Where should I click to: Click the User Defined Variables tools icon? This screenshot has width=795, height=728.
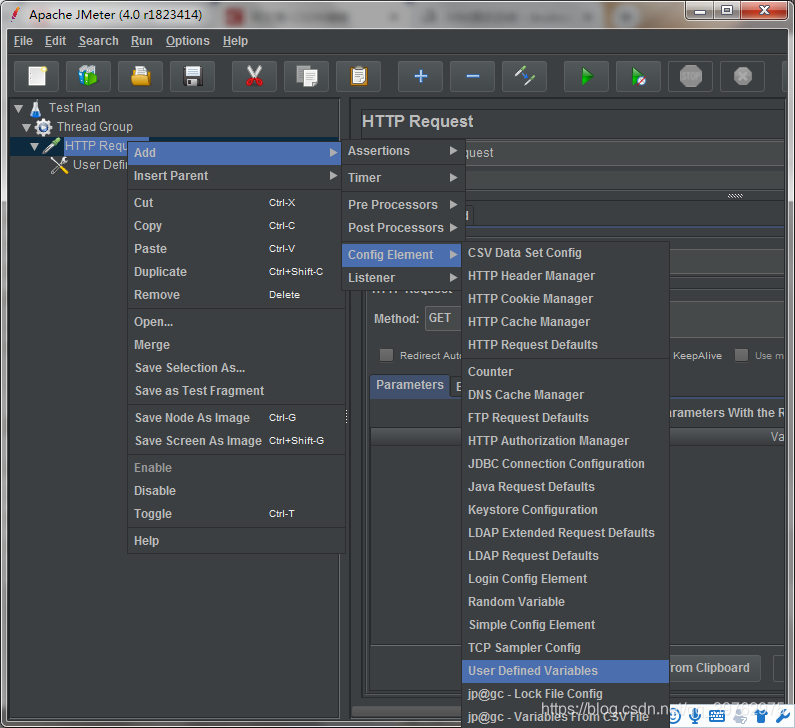pos(59,165)
